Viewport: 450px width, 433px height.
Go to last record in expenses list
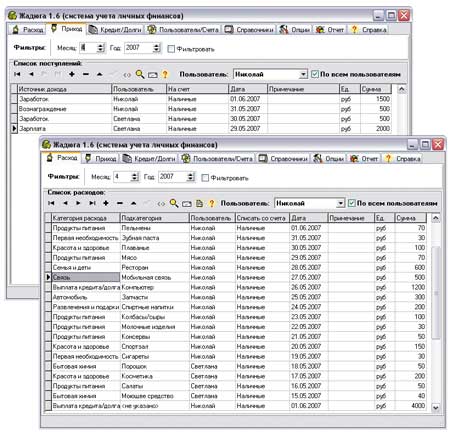click(x=92, y=203)
